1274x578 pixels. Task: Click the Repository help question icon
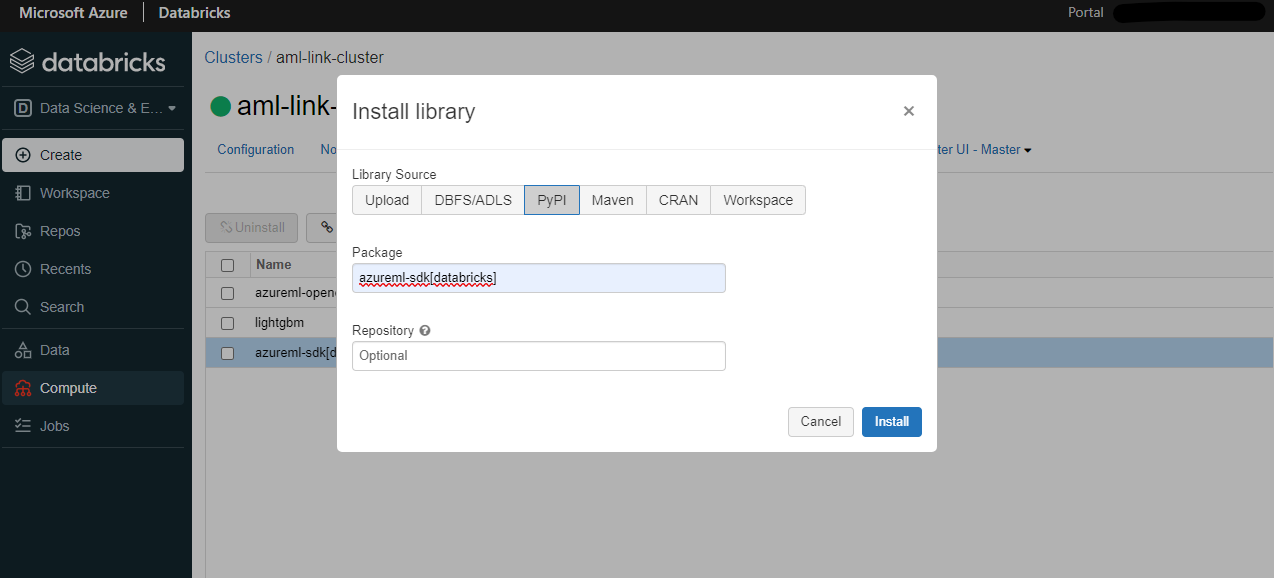click(x=425, y=331)
